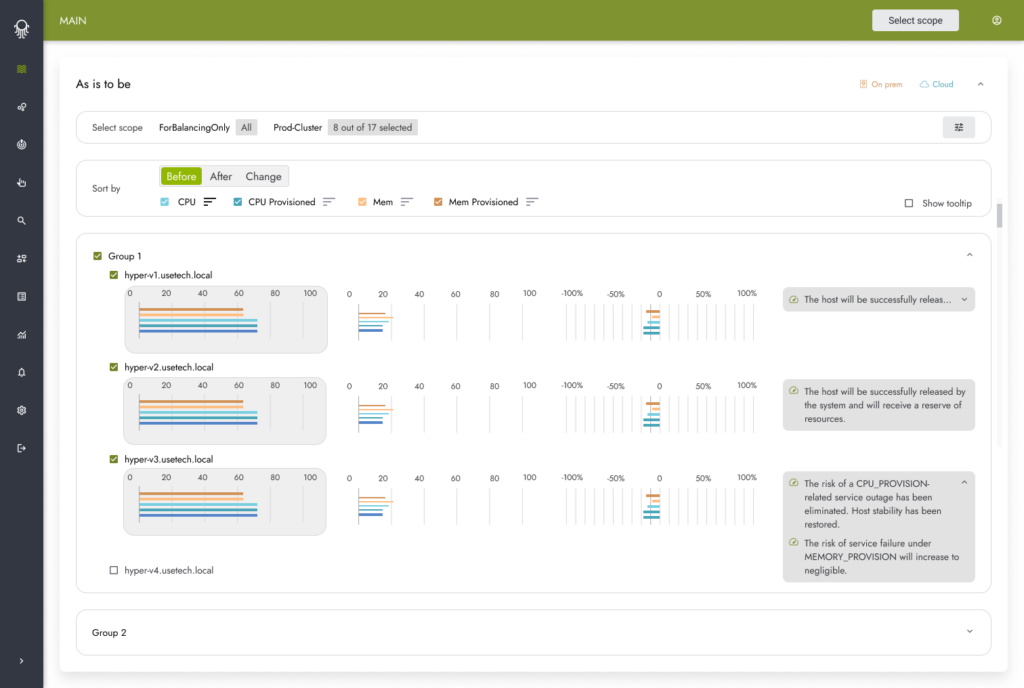Toggle the CPU Provisioned checkbox
Screen dimensions: 1024x688
(x=238, y=202)
